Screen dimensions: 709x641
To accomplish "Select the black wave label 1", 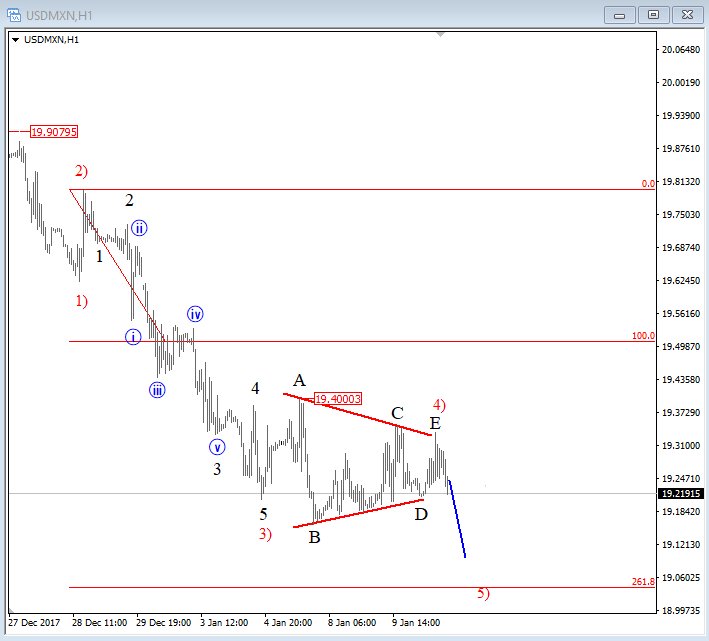I will tap(99, 257).
